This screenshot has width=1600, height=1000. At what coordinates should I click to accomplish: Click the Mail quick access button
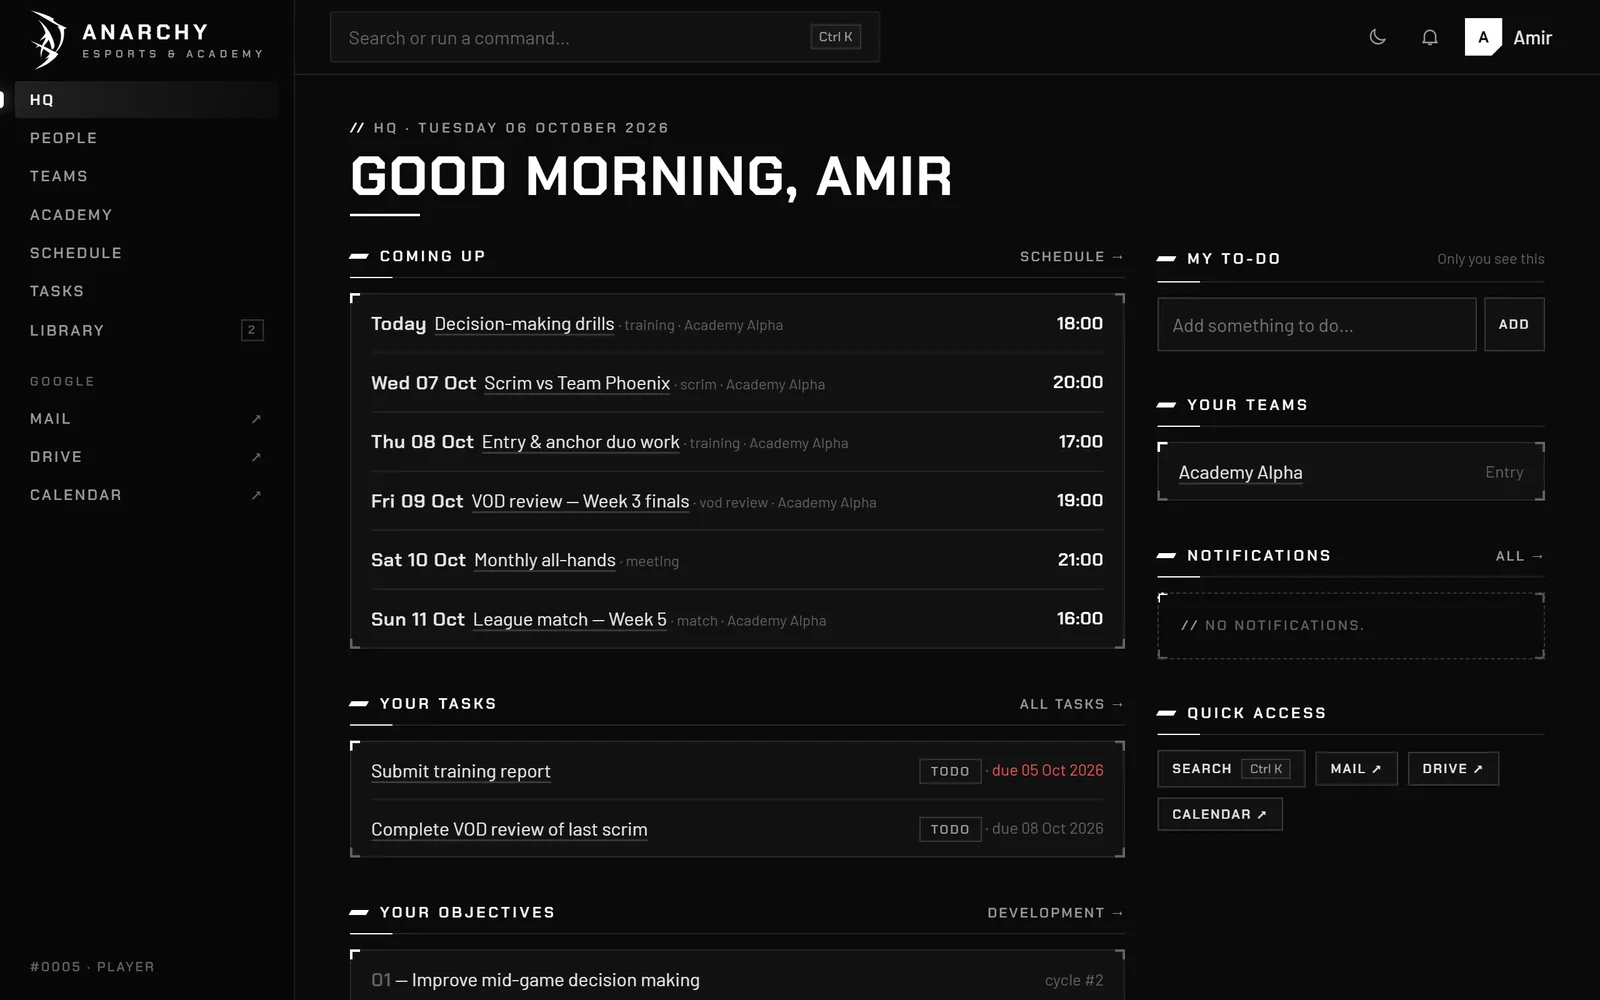click(x=1356, y=769)
